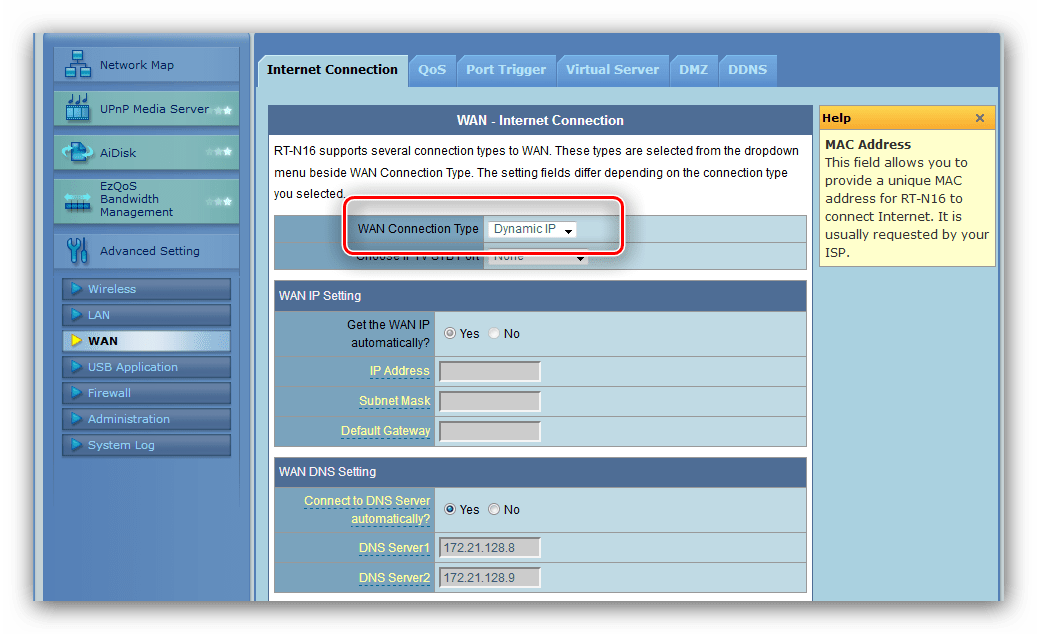Close the Help panel with X
This screenshot has width=1037, height=634.
979,118
